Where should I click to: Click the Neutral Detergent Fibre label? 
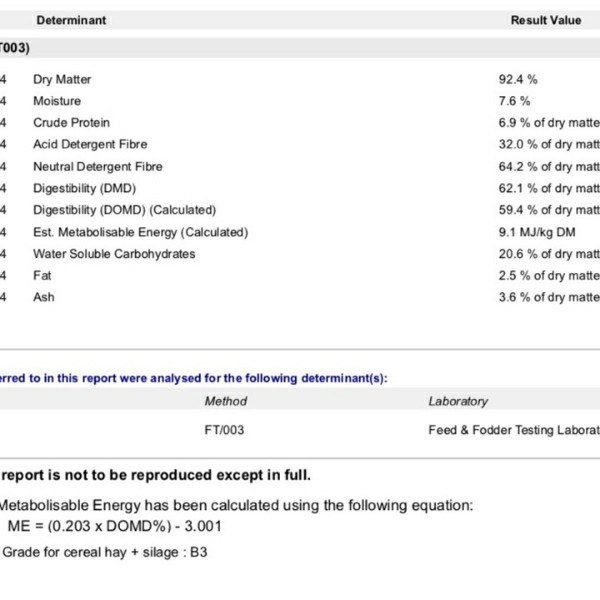97,167
